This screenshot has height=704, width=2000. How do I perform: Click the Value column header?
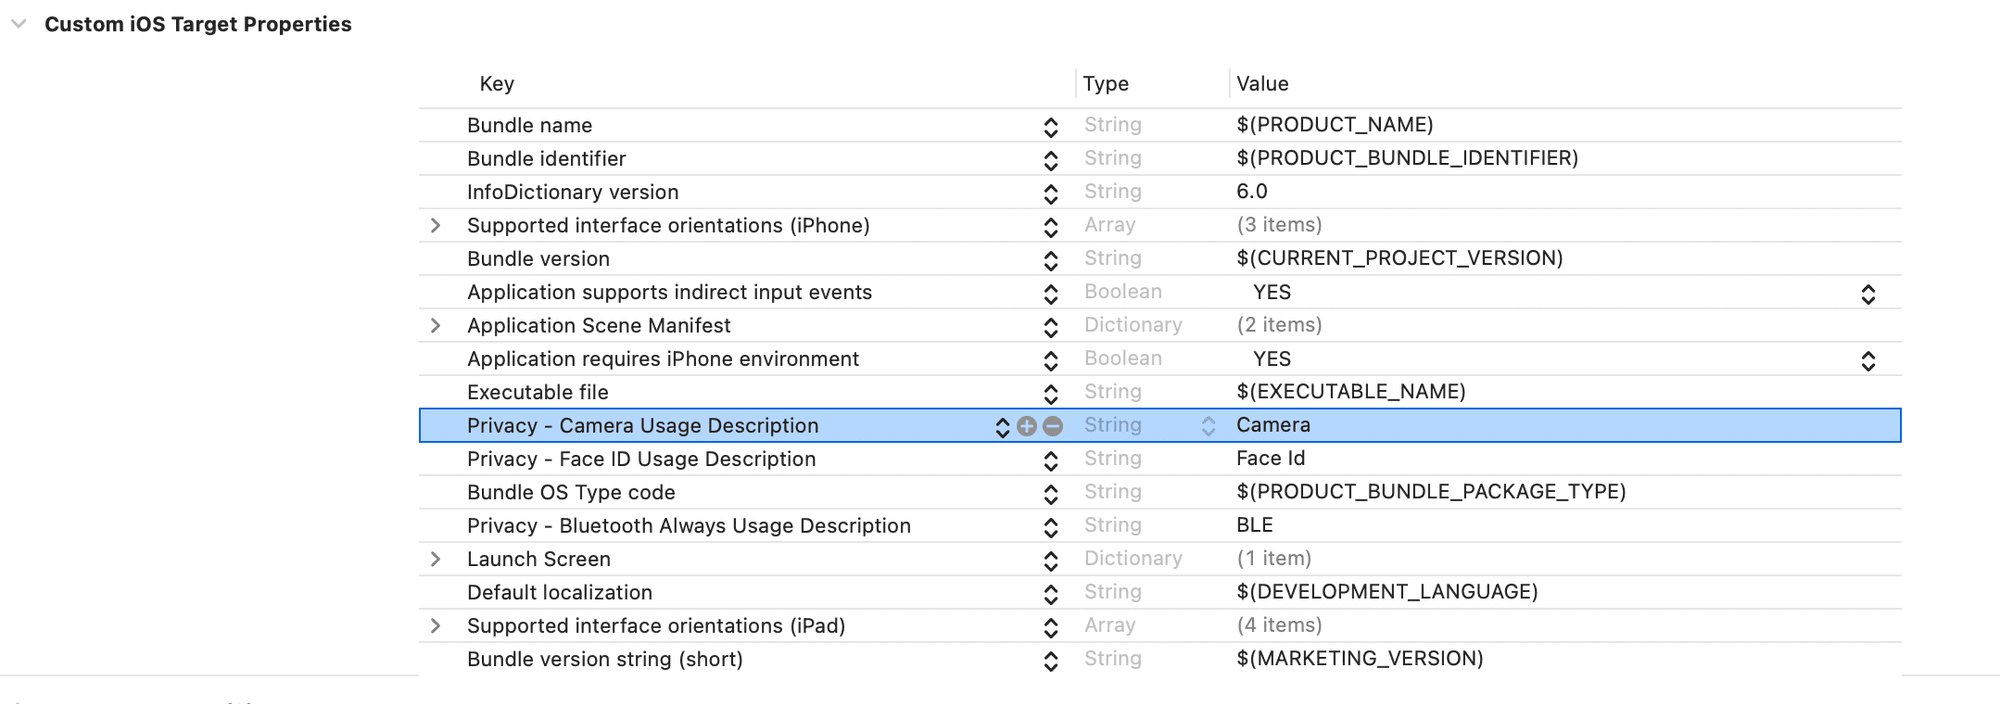(x=1262, y=84)
